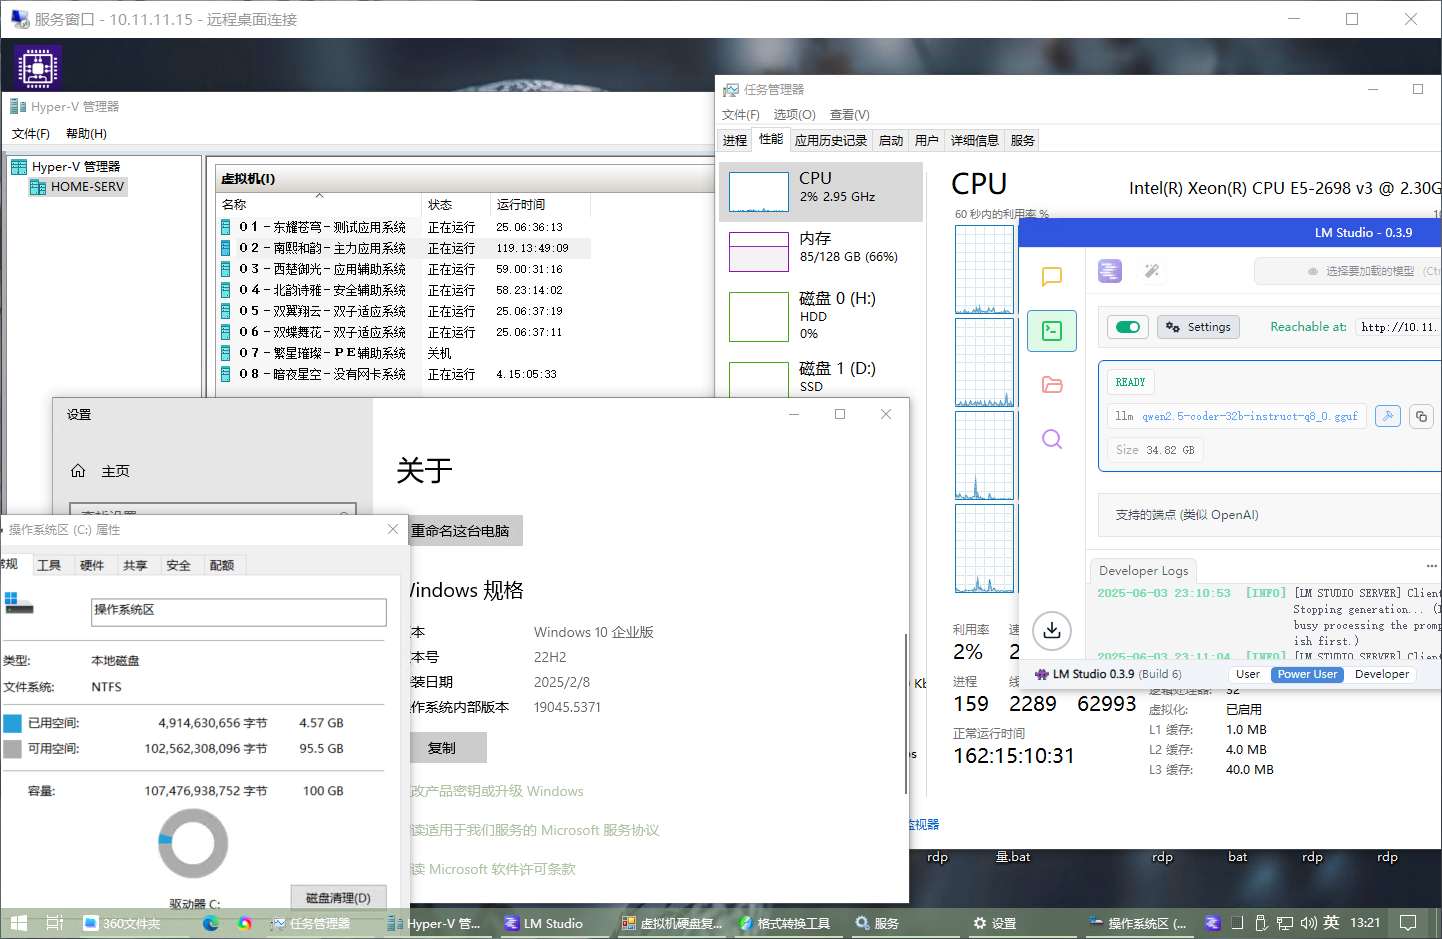The height and width of the screenshot is (939, 1442).
Task: Select virtual machine 04 北韵诗雅 row
Action: (404, 290)
